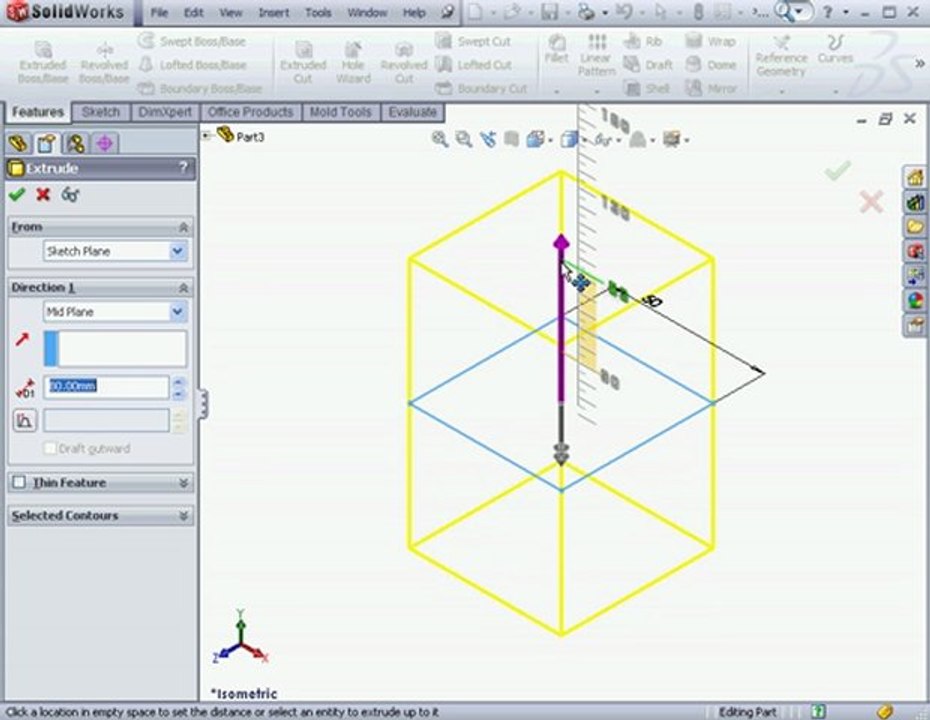Cancel the extrude with the viewport corner X

[x=871, y=202]
